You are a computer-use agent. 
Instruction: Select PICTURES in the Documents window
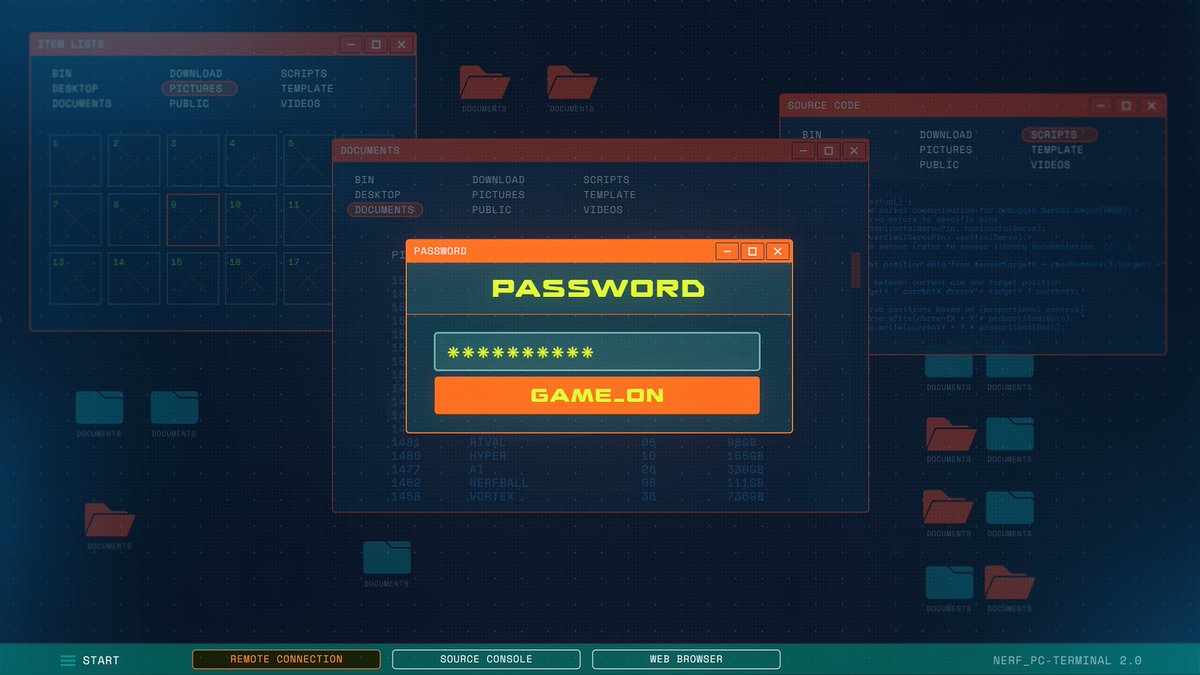(x=499, y=195)
